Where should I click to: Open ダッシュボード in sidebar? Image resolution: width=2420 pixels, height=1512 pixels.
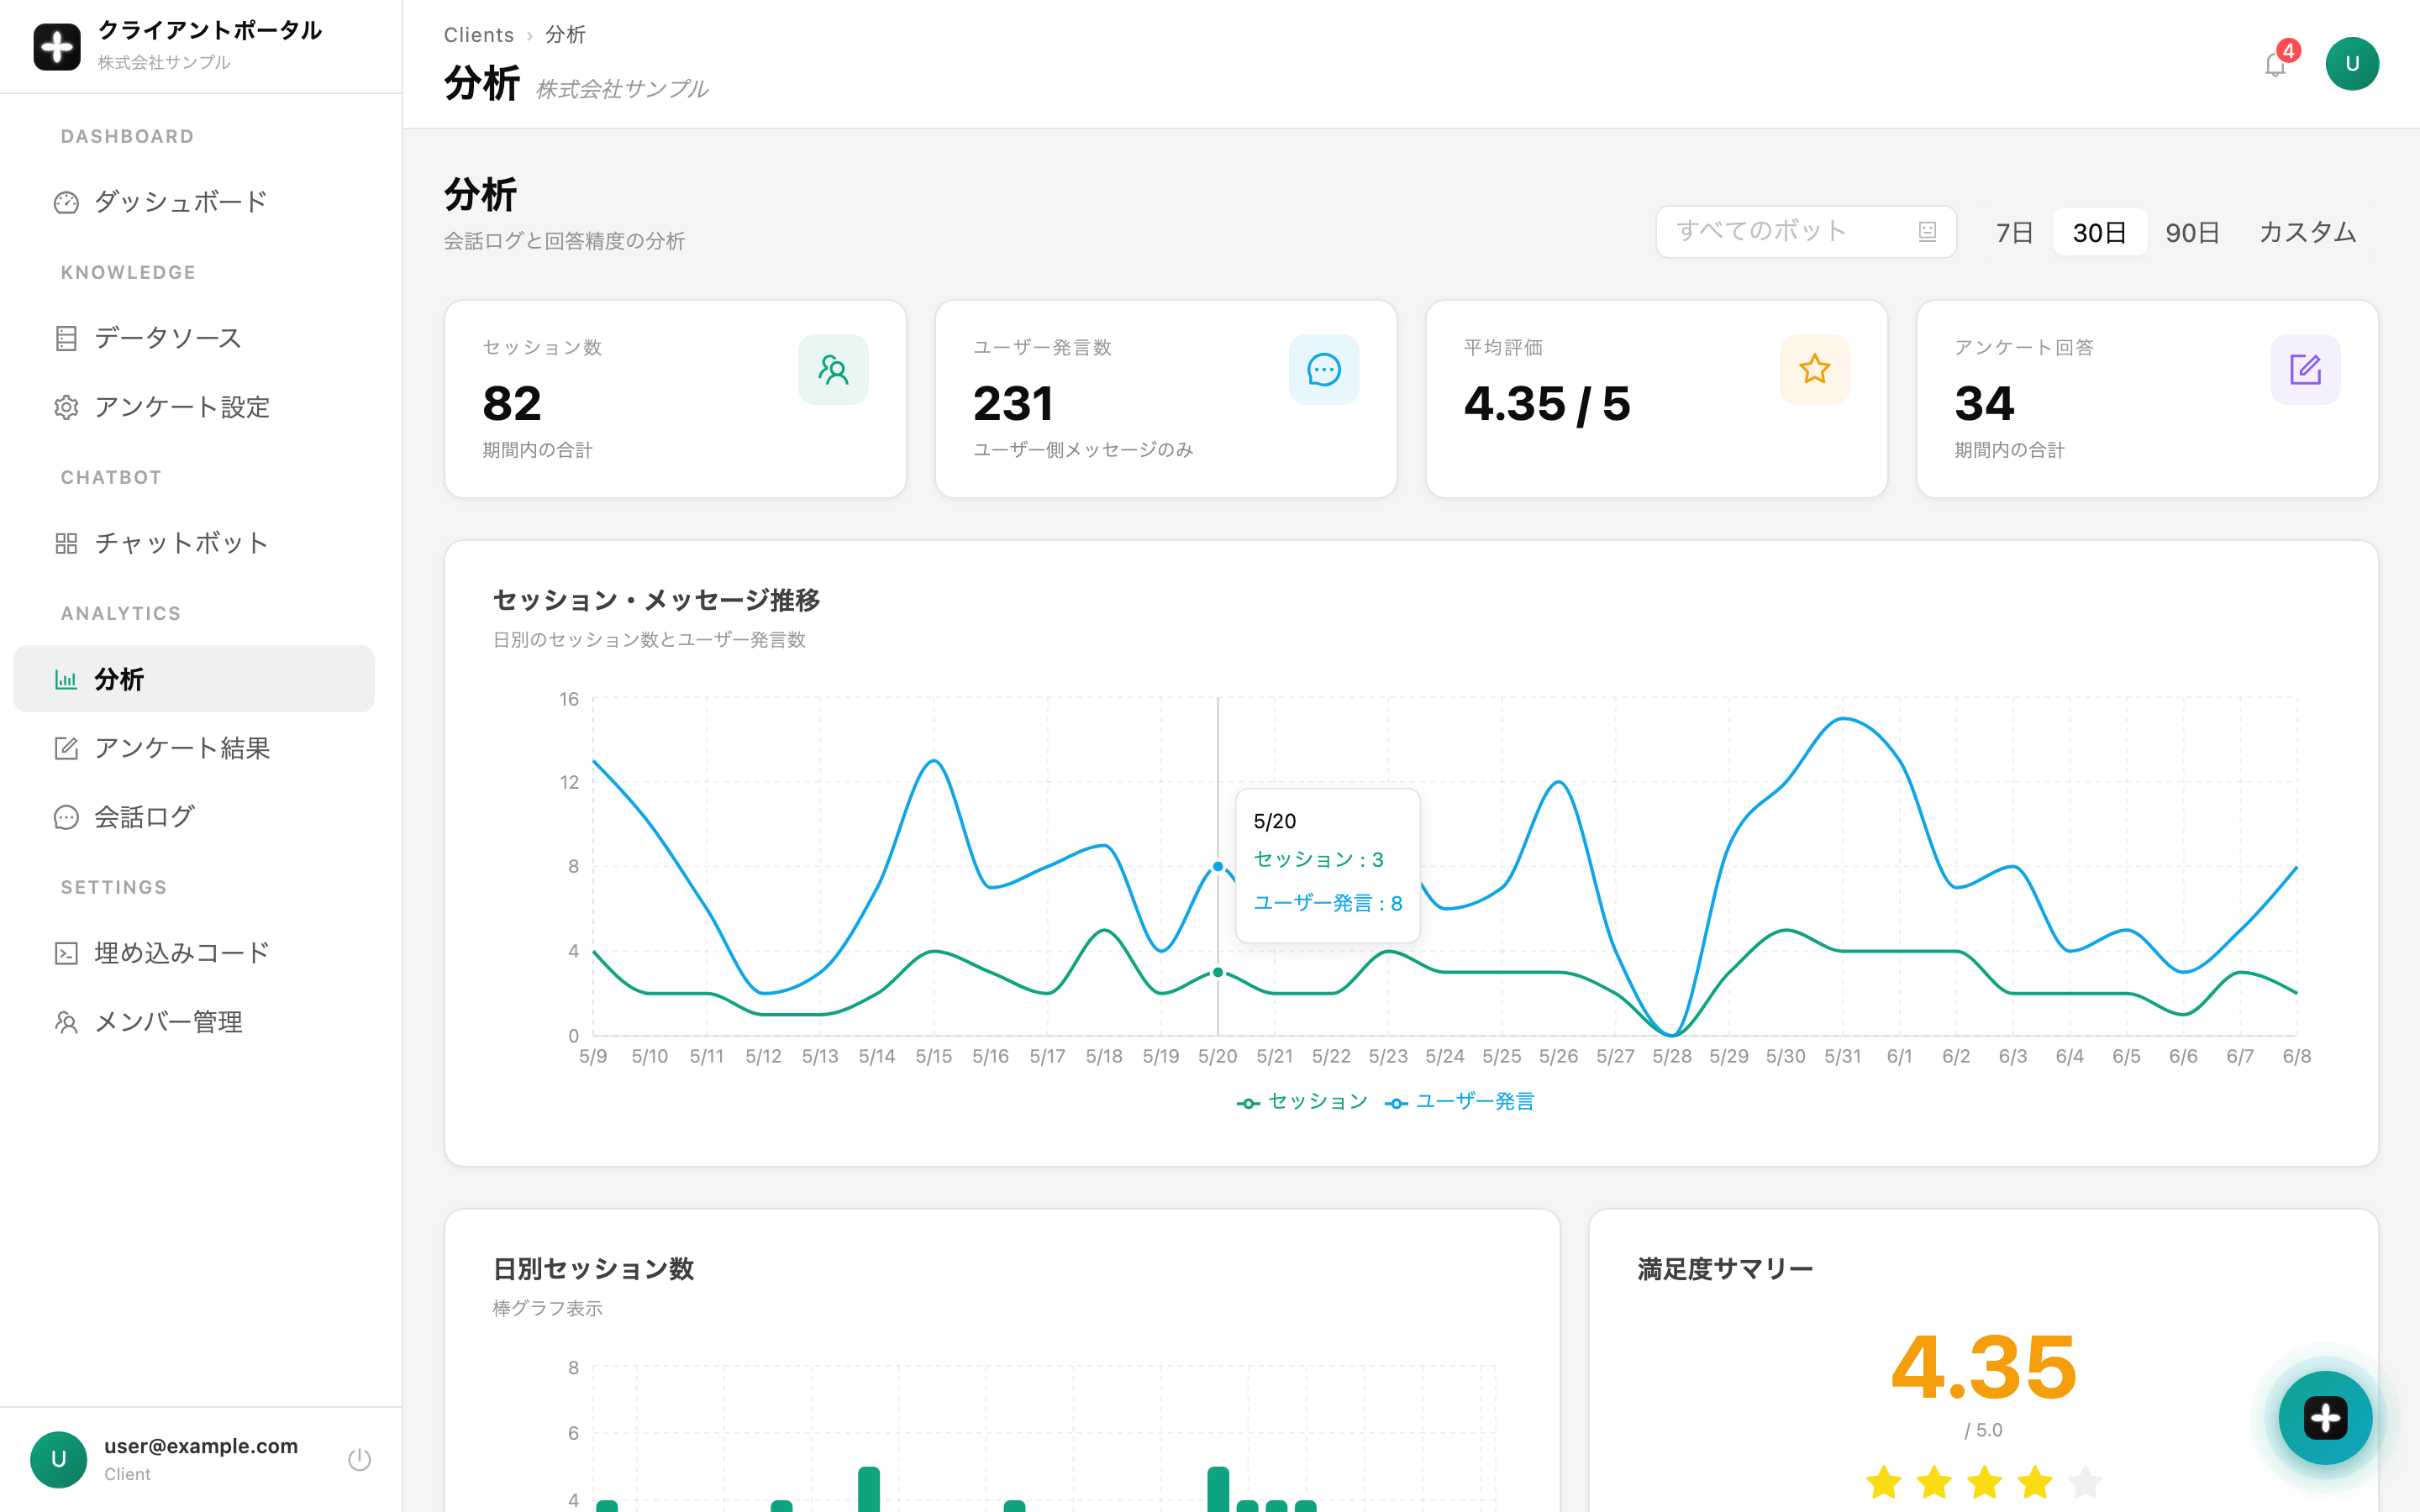(194, 202)
